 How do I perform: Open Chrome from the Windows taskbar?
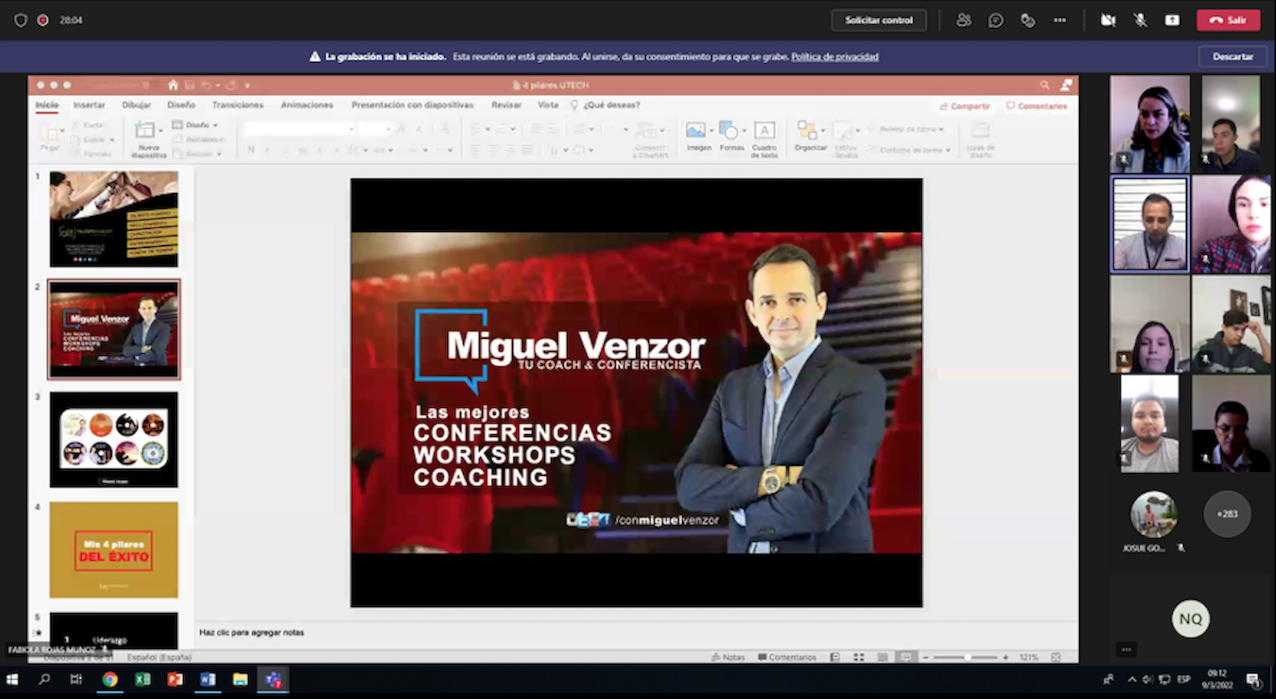pyautogui.click(x=109, y=679)
